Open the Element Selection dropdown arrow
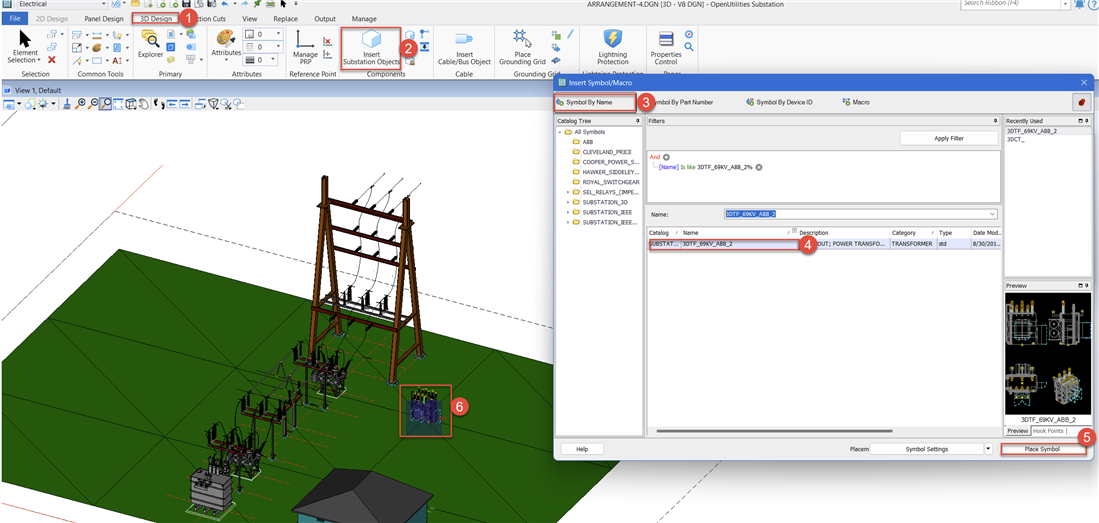1099x523 pixels. click(x=39, y=60)
